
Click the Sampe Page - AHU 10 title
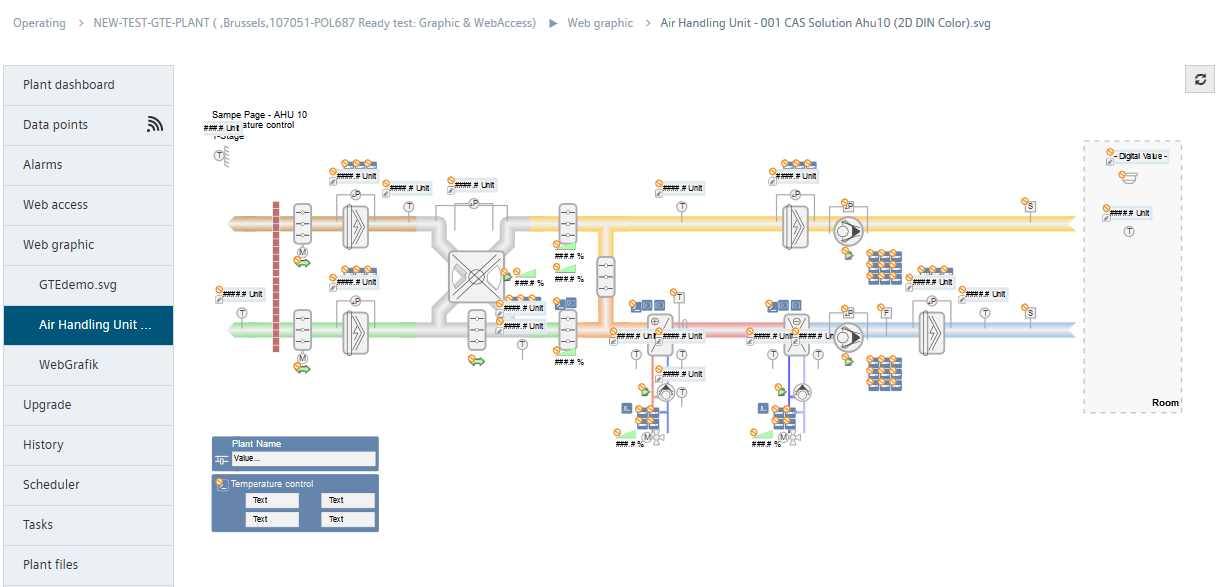click(x=259, y=115)
